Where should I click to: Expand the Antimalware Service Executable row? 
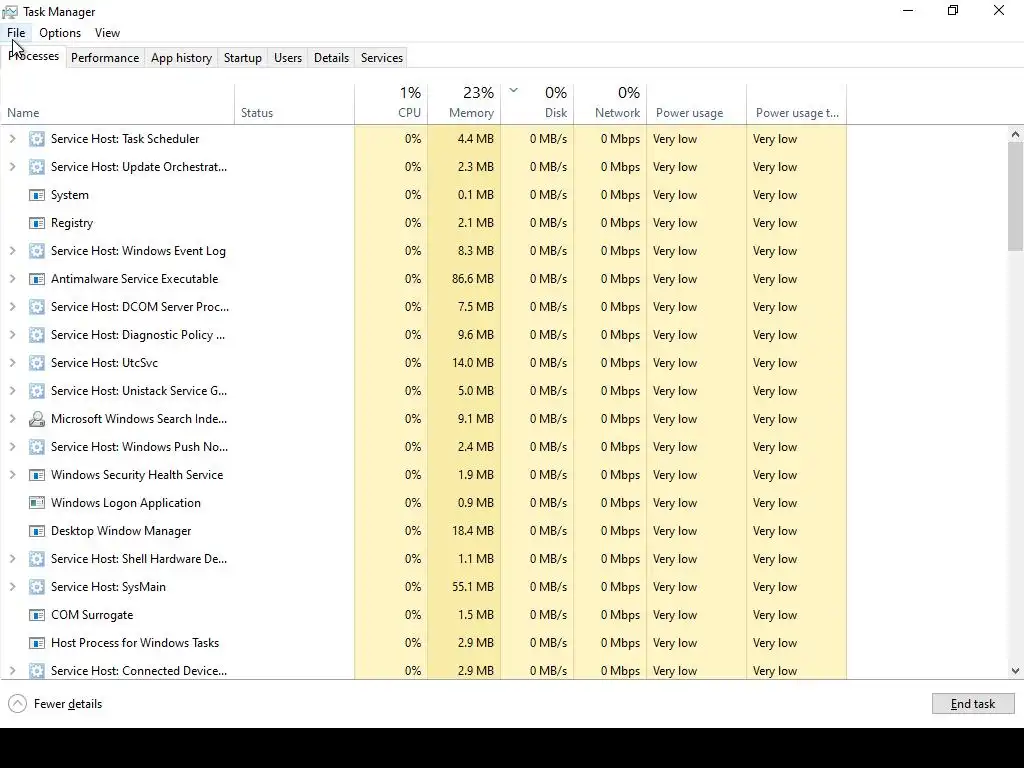coord(12,279)
